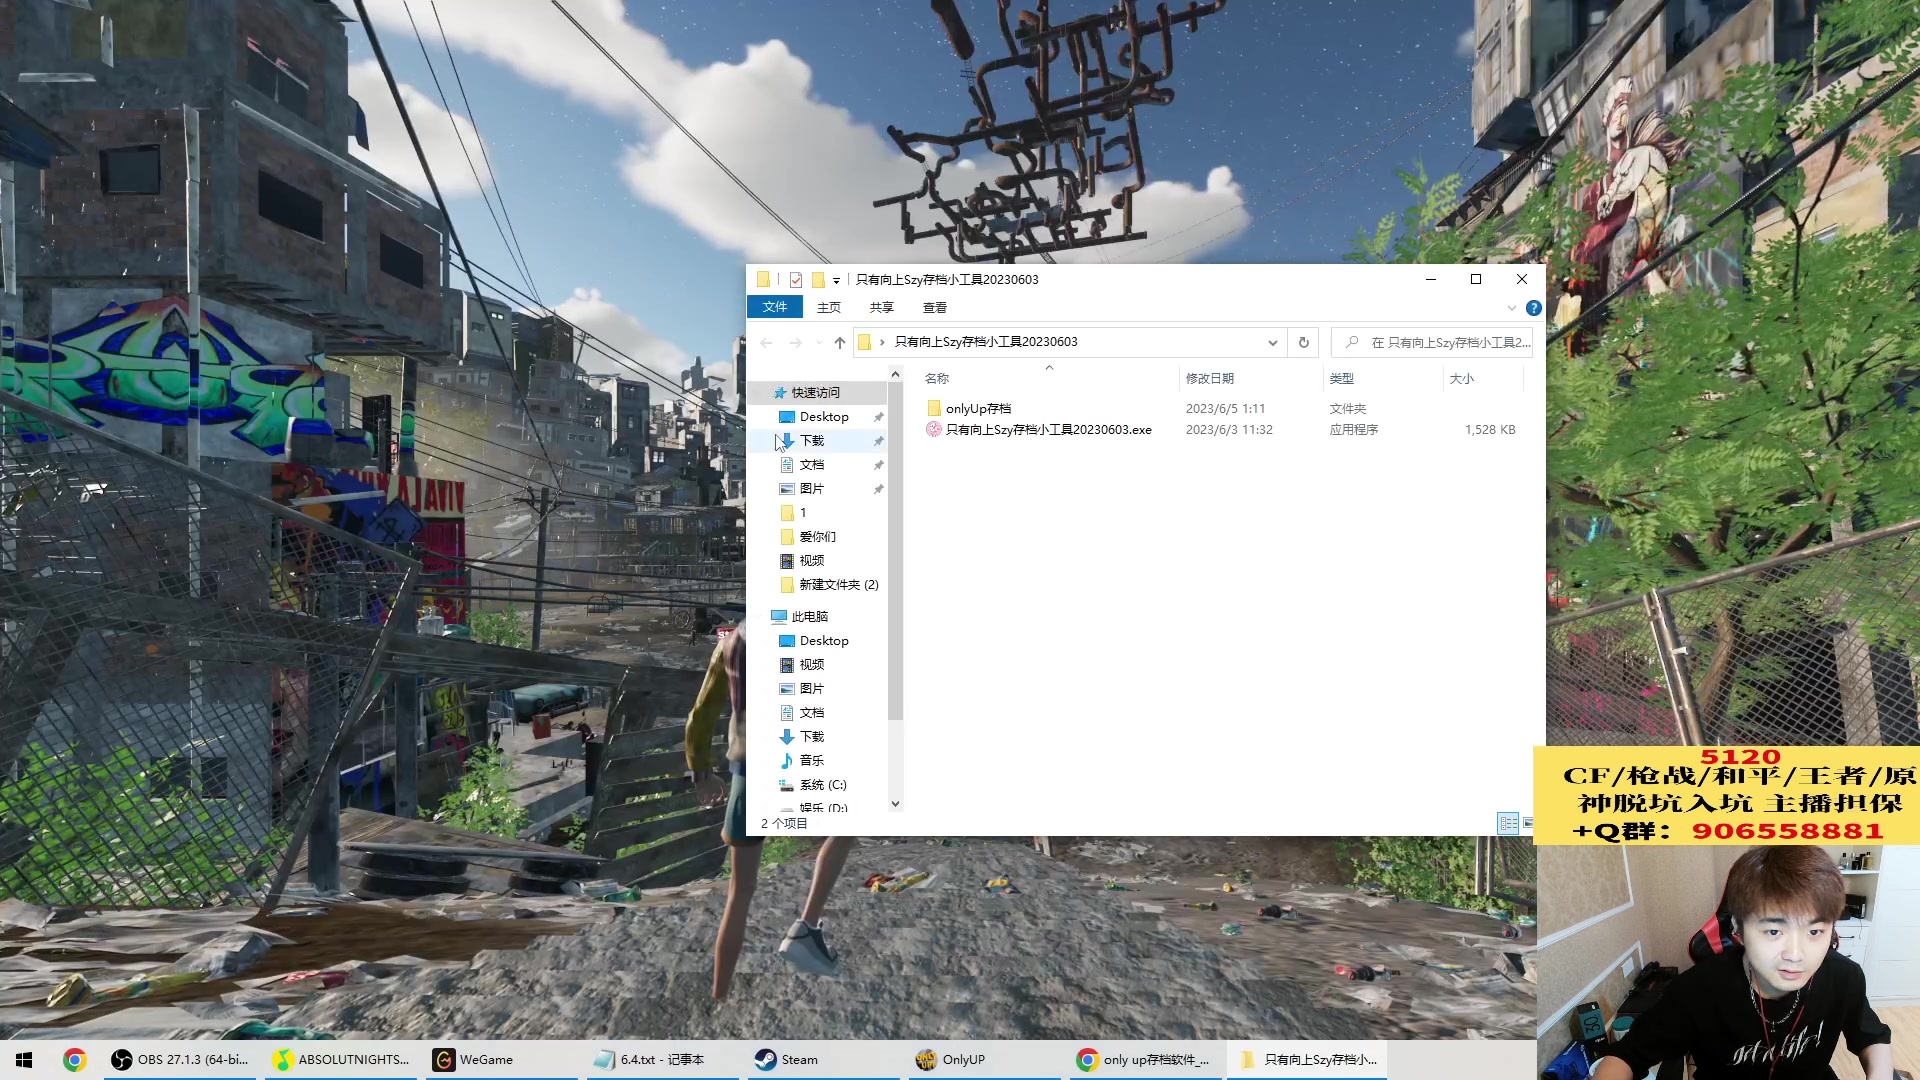Click the quick access Properties checkmark icon

[796, 280]
